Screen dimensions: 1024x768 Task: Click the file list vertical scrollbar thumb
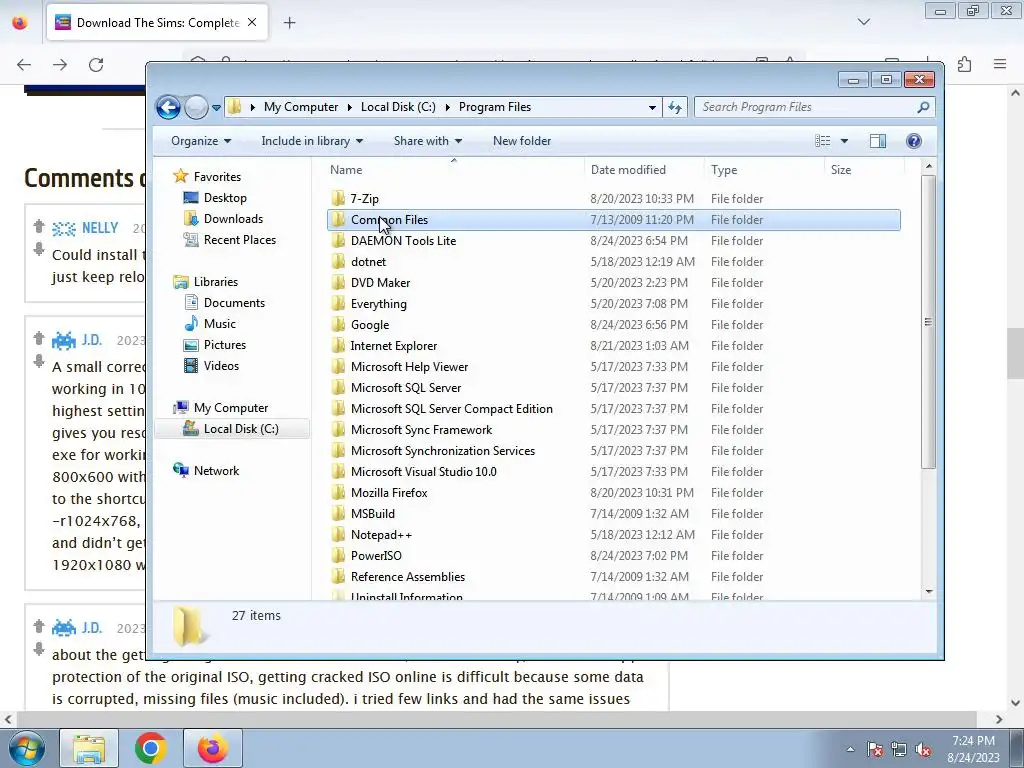coord(929,321)
